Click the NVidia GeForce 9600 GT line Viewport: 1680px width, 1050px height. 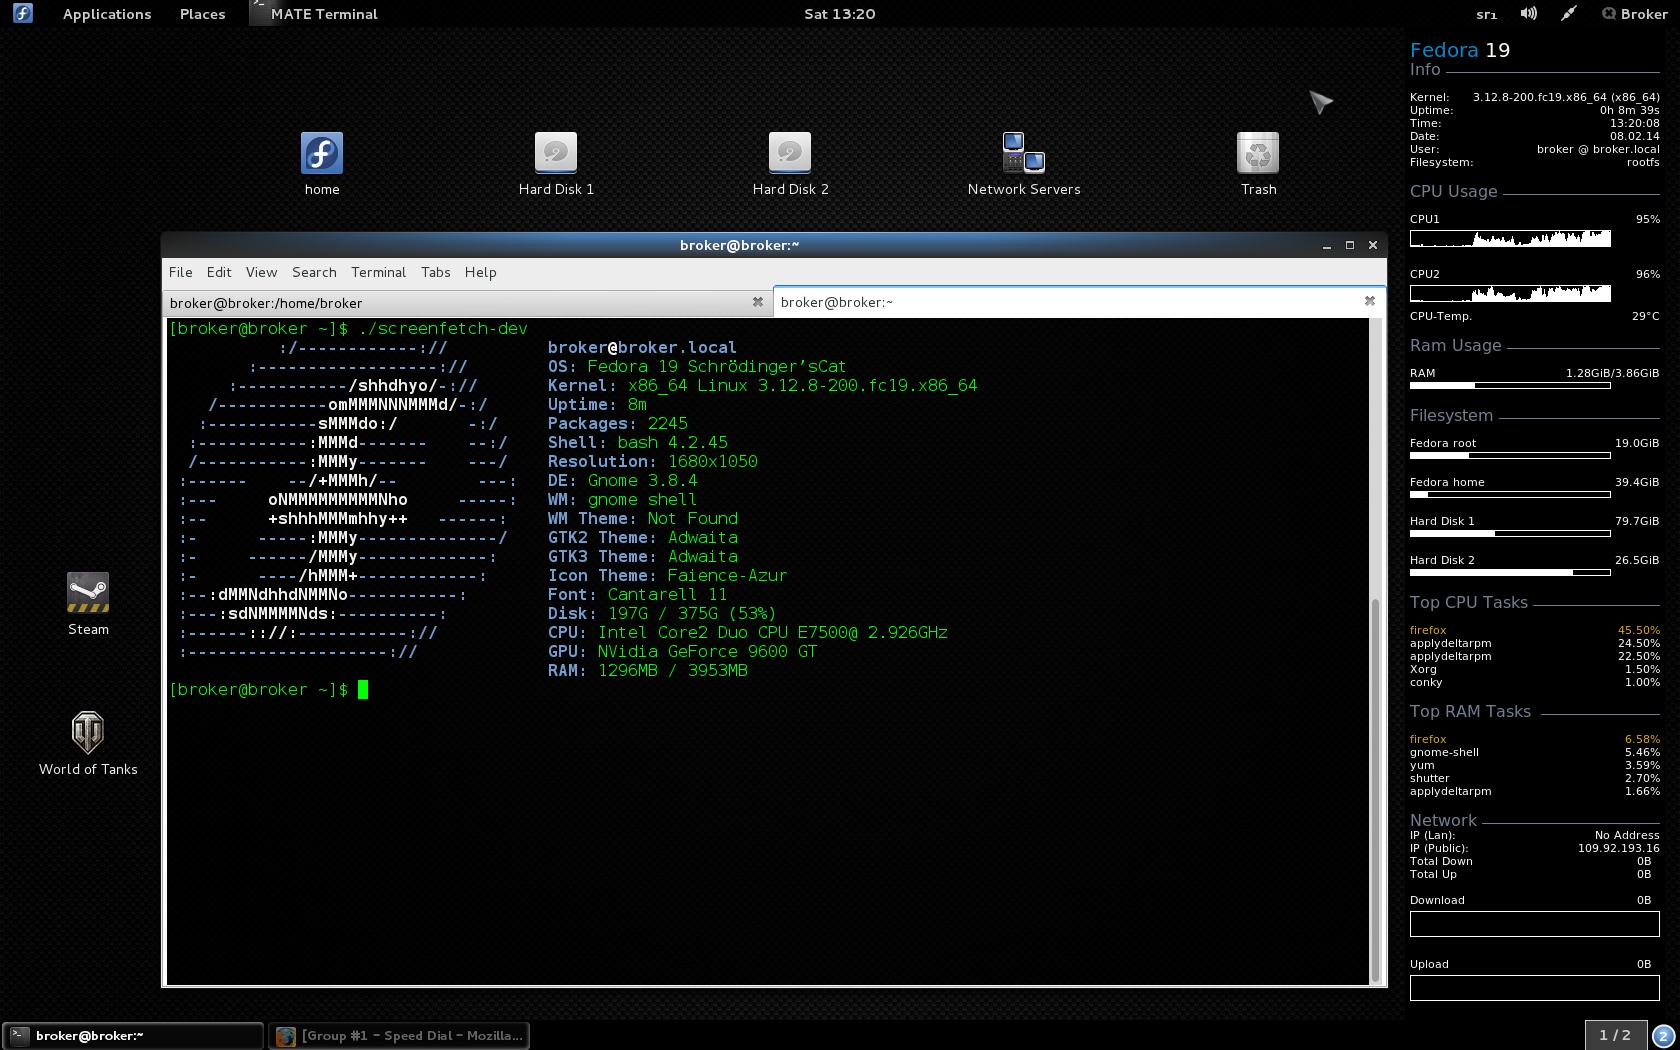point(682,651)
